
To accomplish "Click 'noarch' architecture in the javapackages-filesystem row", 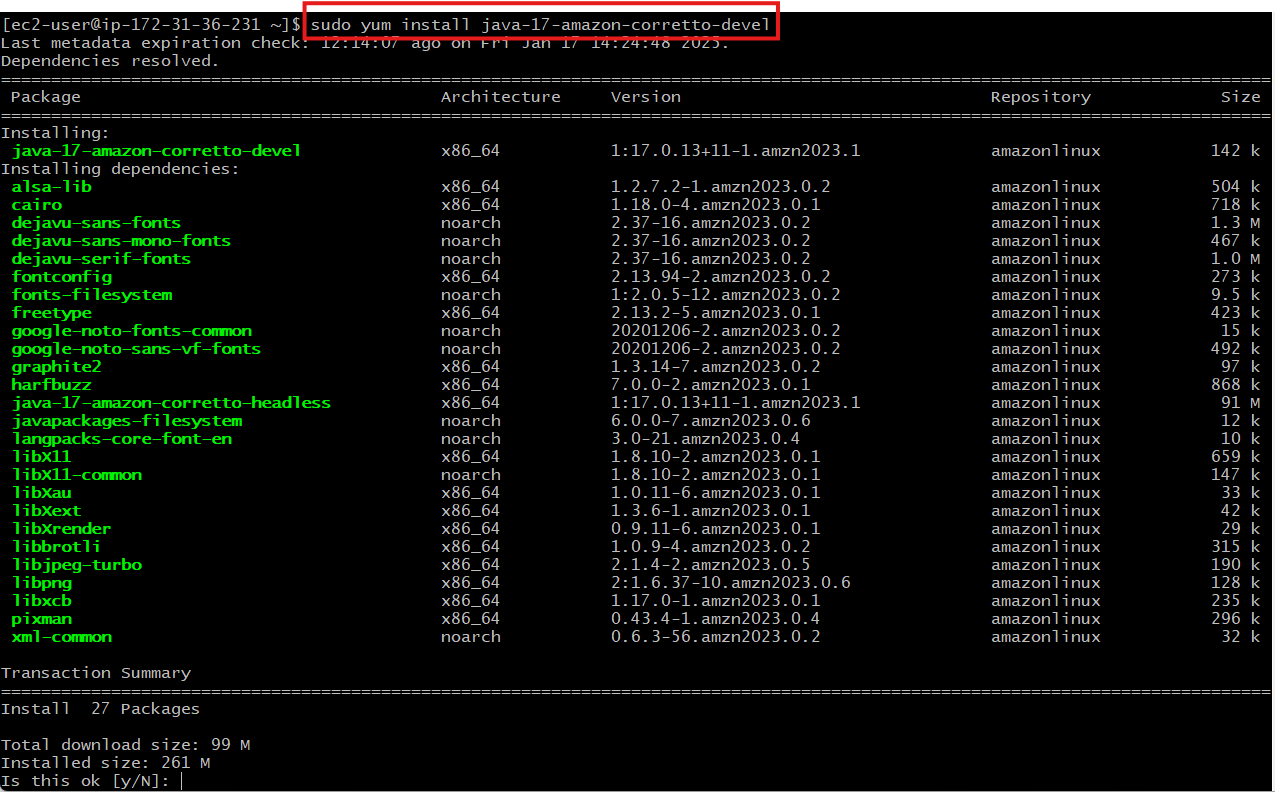I will pyautogui.click(x=471, y=421).
